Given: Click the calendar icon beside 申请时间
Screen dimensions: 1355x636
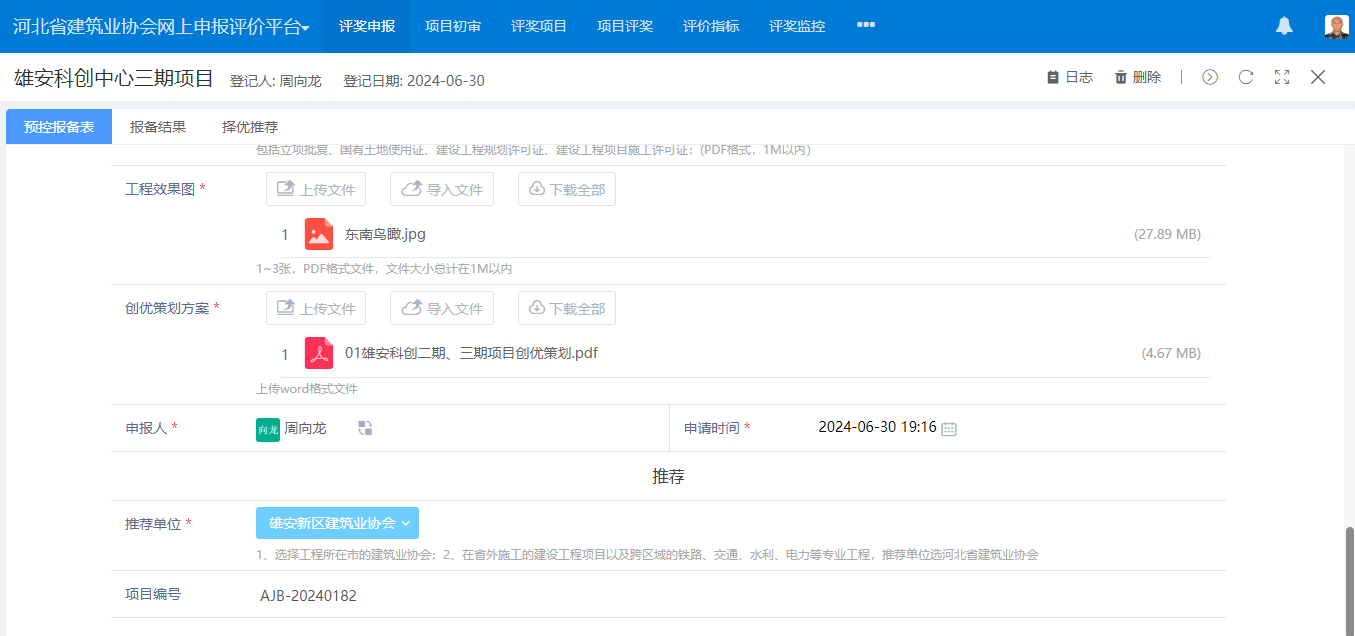Looking at the screenshot, I should tap(949, 428).
